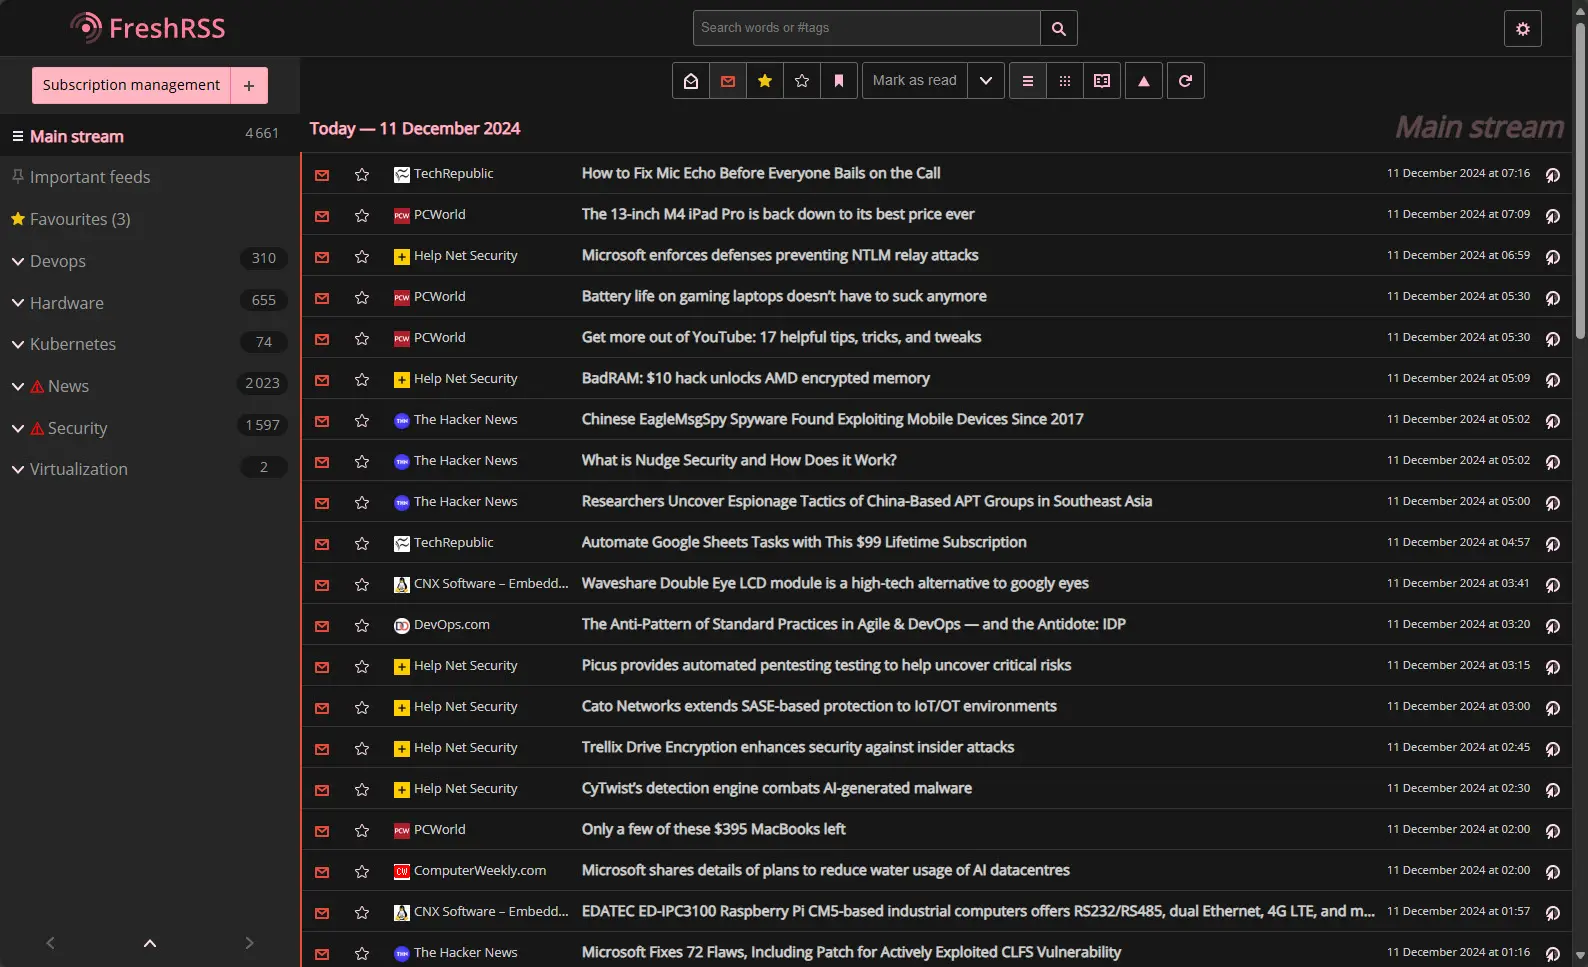The width and height of the screenshot is (1588, 967).
Task: Select Main stream in the sidebar
Action: [77, 136]
